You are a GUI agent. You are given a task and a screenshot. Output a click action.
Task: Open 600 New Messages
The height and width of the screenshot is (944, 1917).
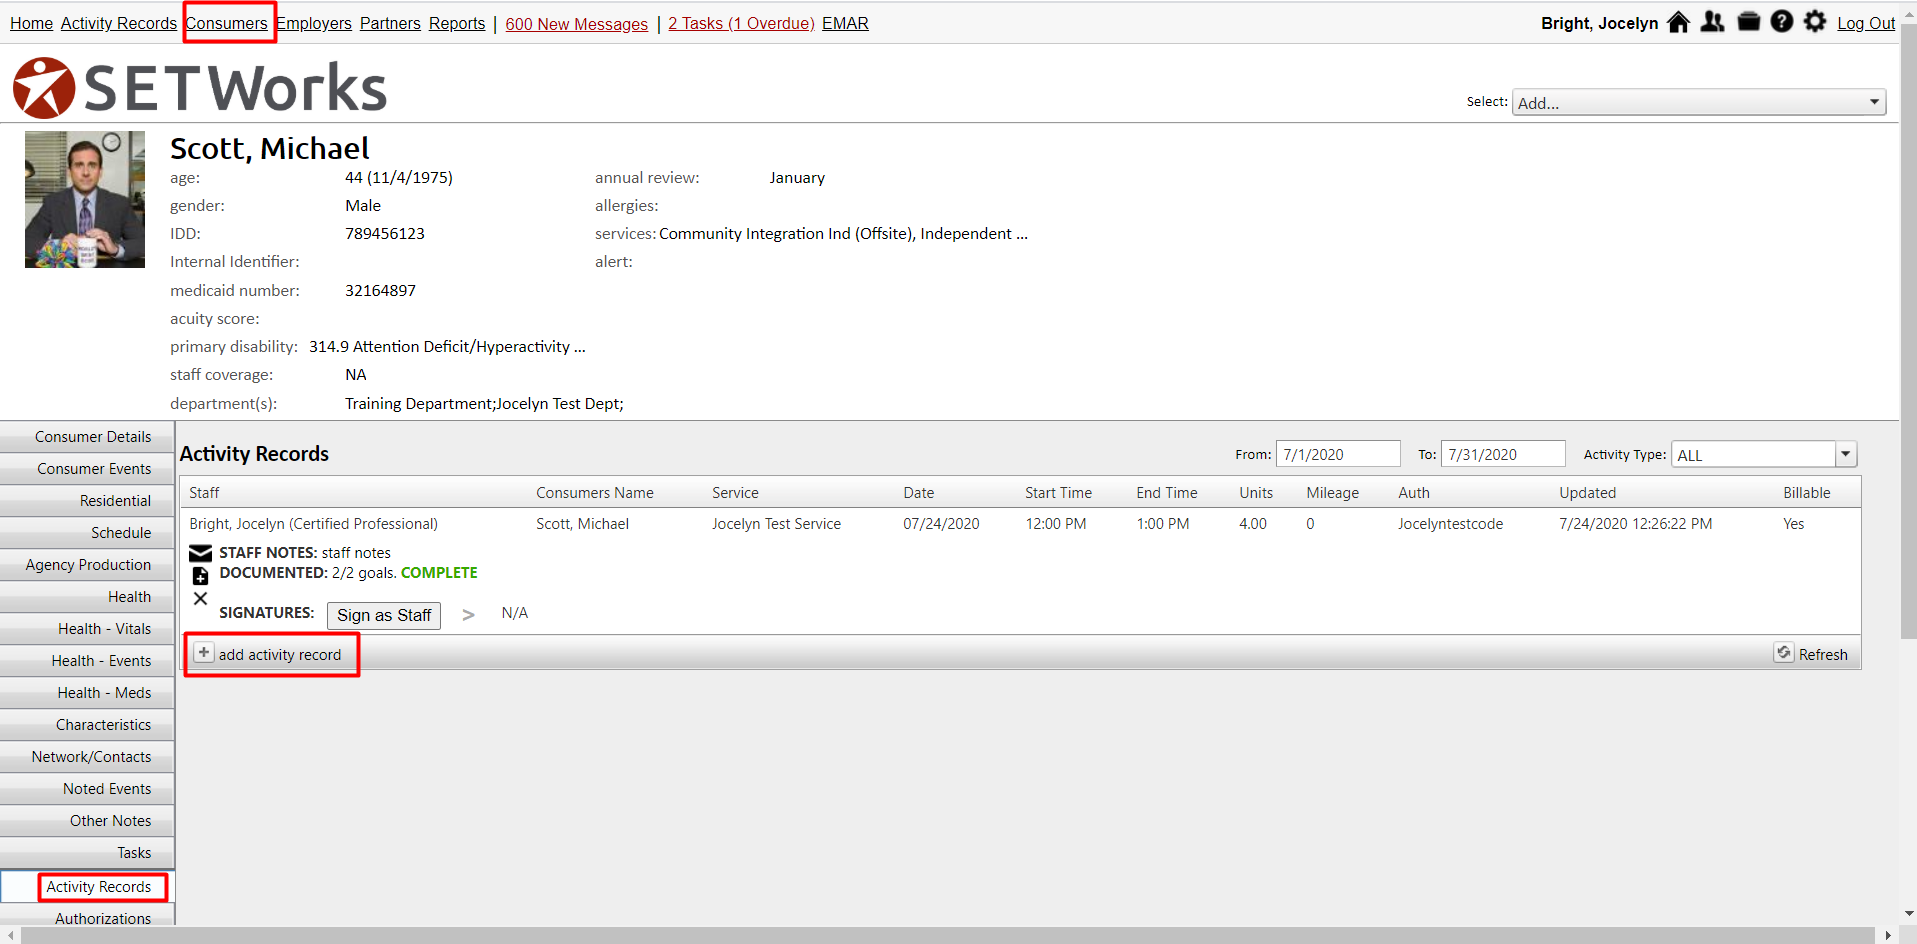pyautogui.click(x=576, y=23)
